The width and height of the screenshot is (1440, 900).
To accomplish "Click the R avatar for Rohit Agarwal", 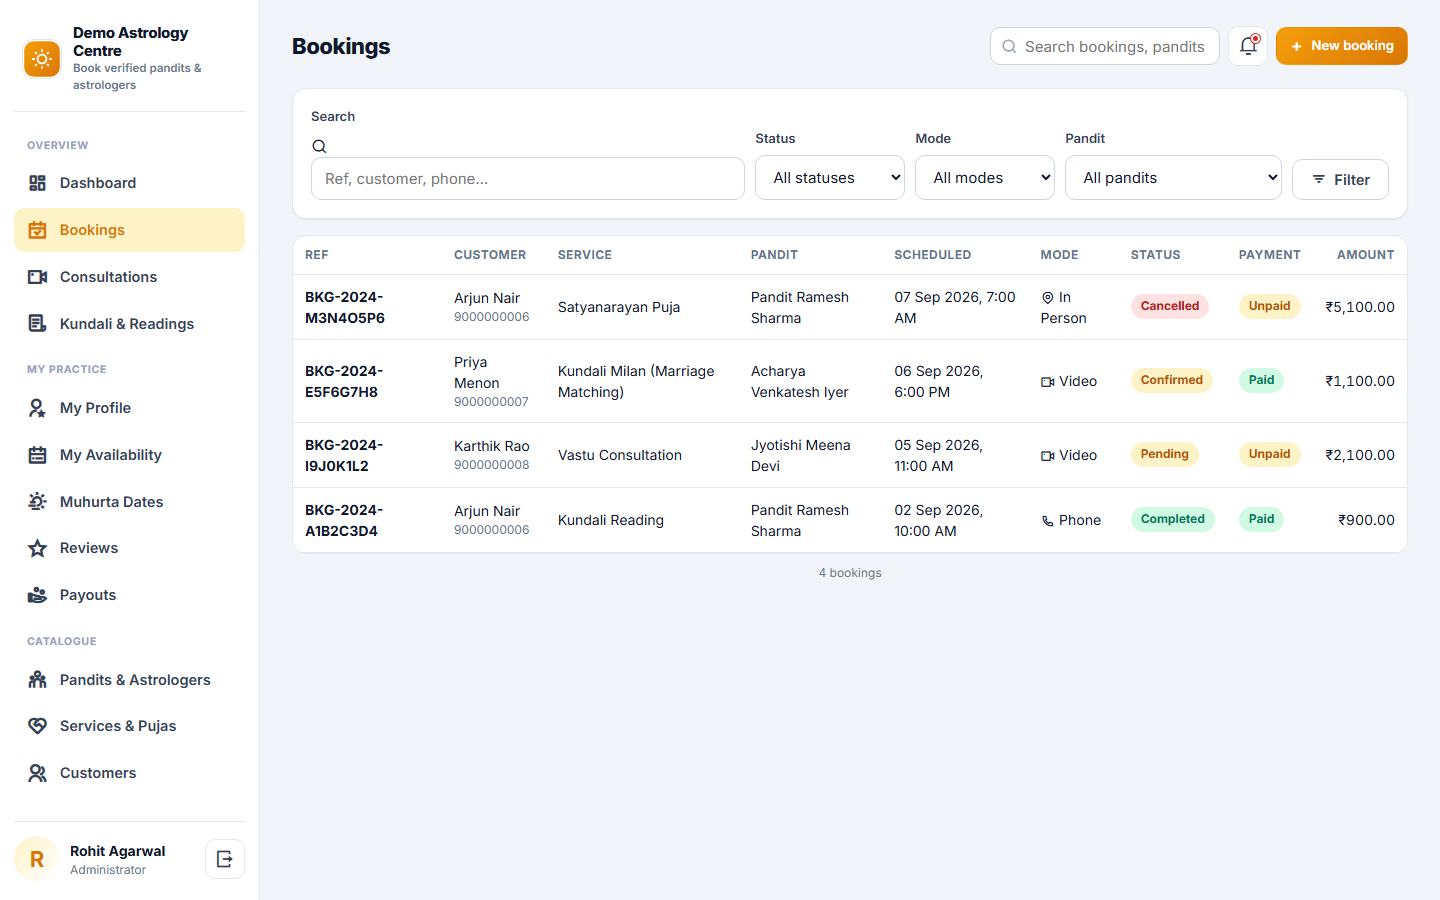I will click(x=37, y=859).
